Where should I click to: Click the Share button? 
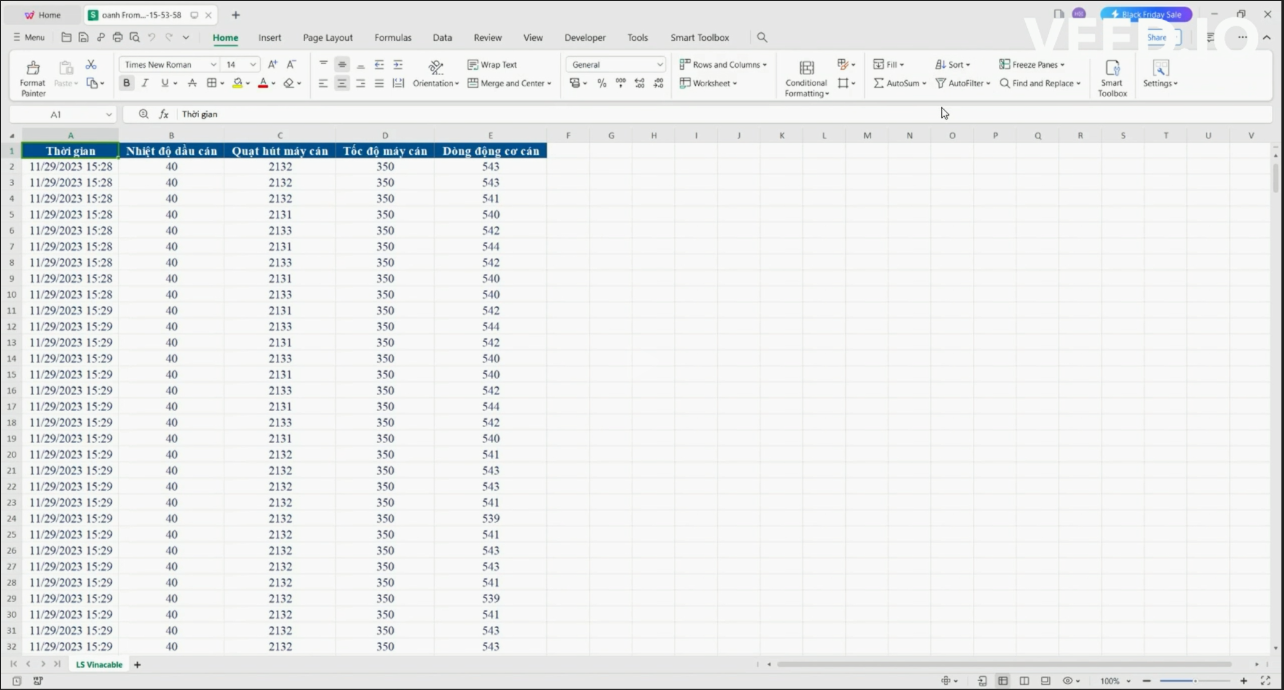pyautogui.click(x=1157, y=38)
